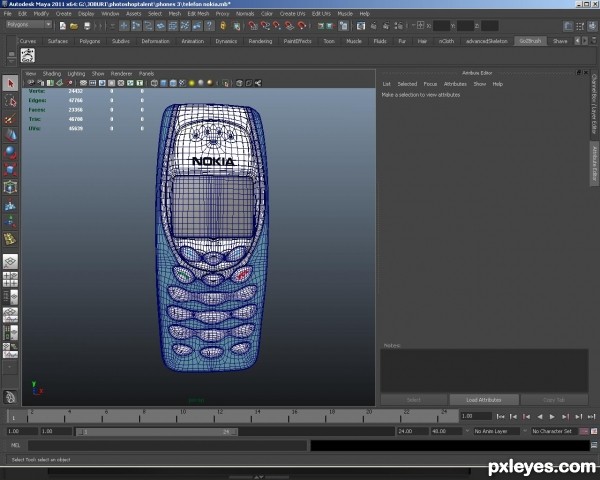Screen dimensions: 600x480
Task: Toggle wireframe on shaded icon
Action: point(173,83)
